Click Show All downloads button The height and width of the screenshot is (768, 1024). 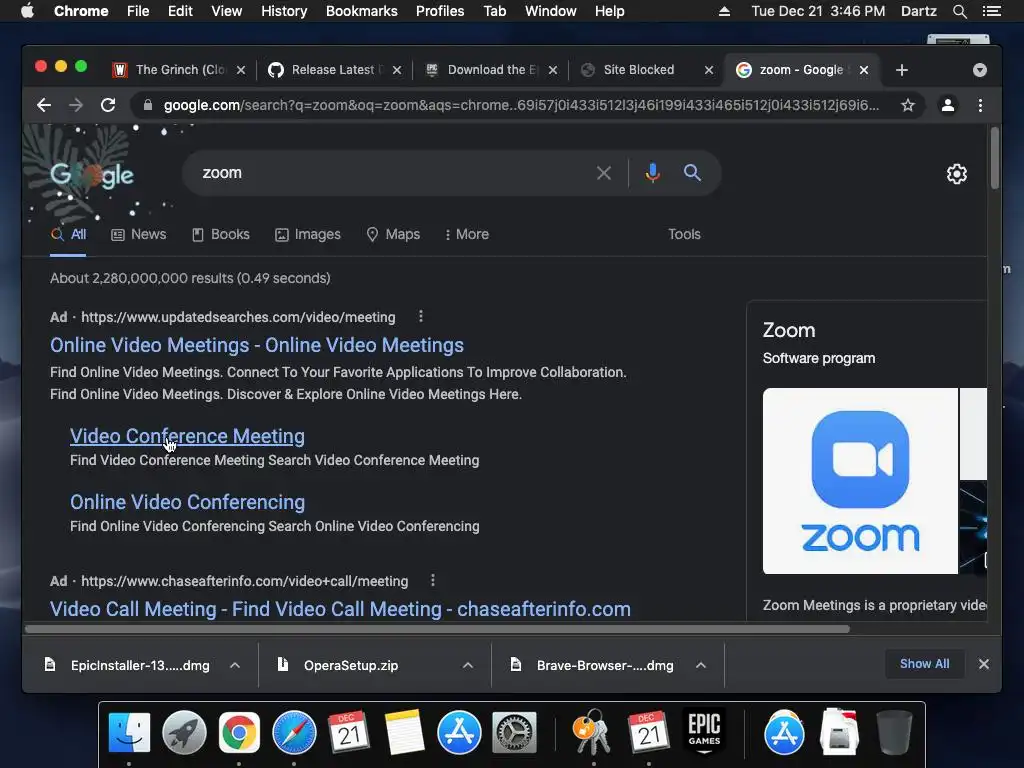[924, 664]
